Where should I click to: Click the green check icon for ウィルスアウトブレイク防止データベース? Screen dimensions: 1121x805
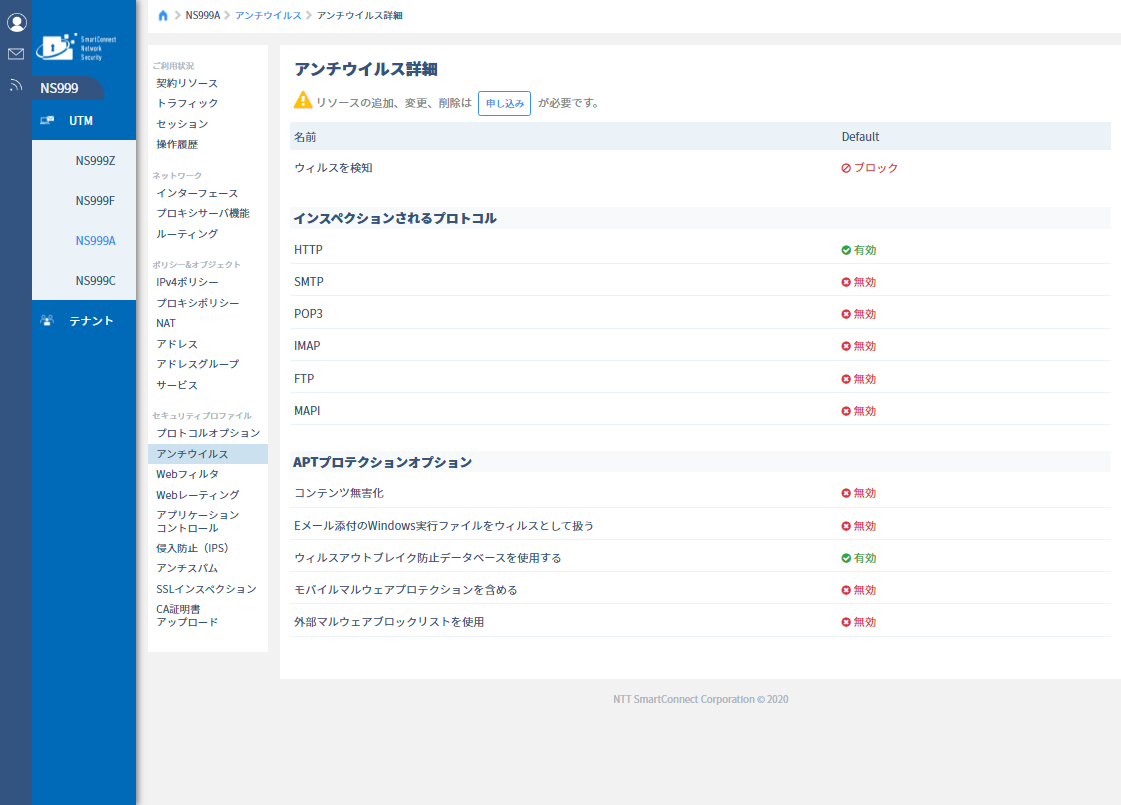(846, 558)
